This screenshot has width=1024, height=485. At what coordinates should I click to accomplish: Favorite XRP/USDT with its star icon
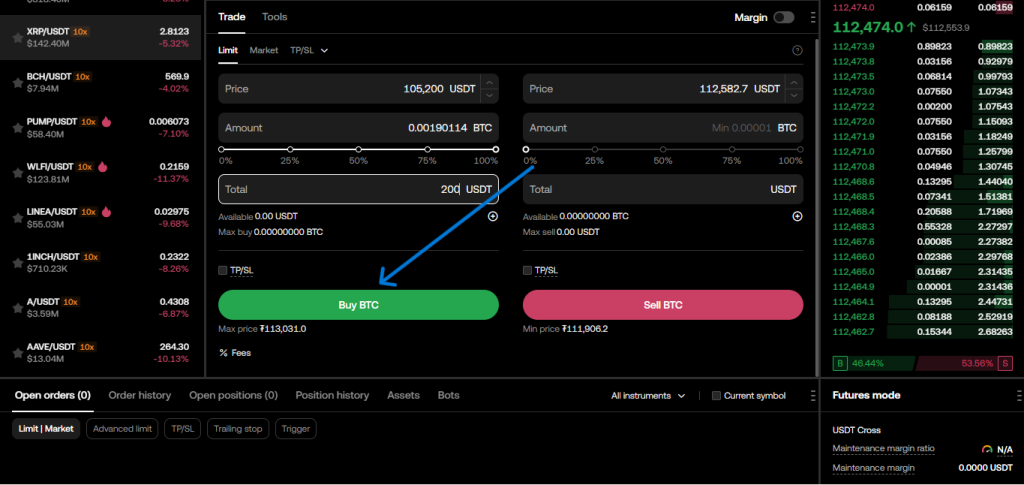coord(17,37)
